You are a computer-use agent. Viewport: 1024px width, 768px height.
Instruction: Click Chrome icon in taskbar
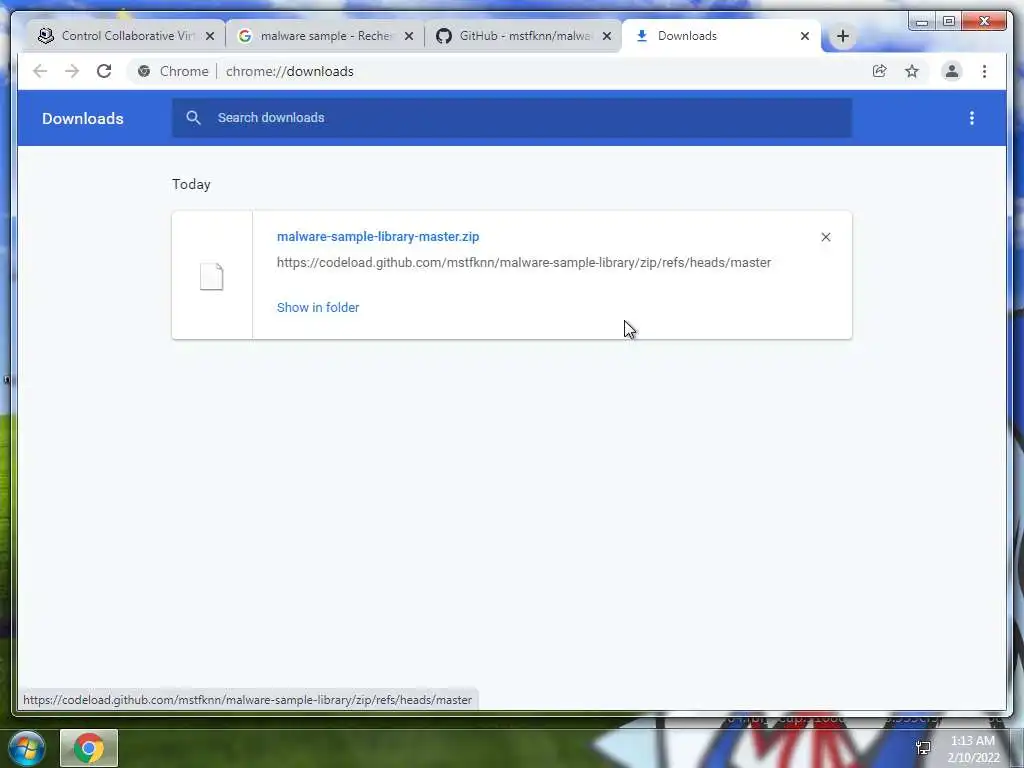coord(89,748)
